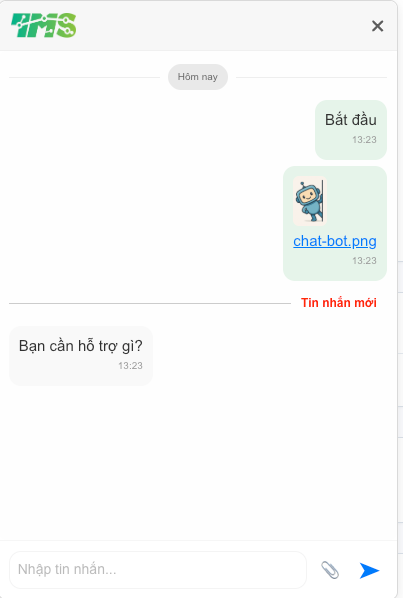Image resolution: width=403 pixels, height=598 pixels.
Task: Send message with blue arrow icon
Action: coord(369,570)
